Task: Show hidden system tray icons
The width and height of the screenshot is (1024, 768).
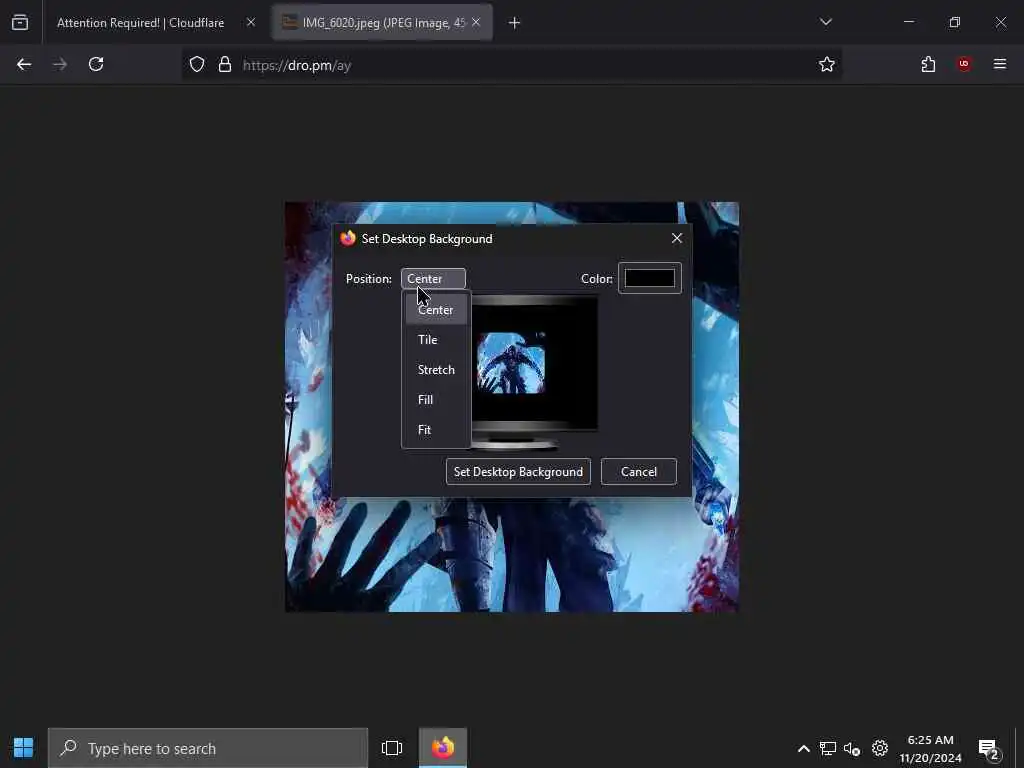Action: [x=804, y=748]
